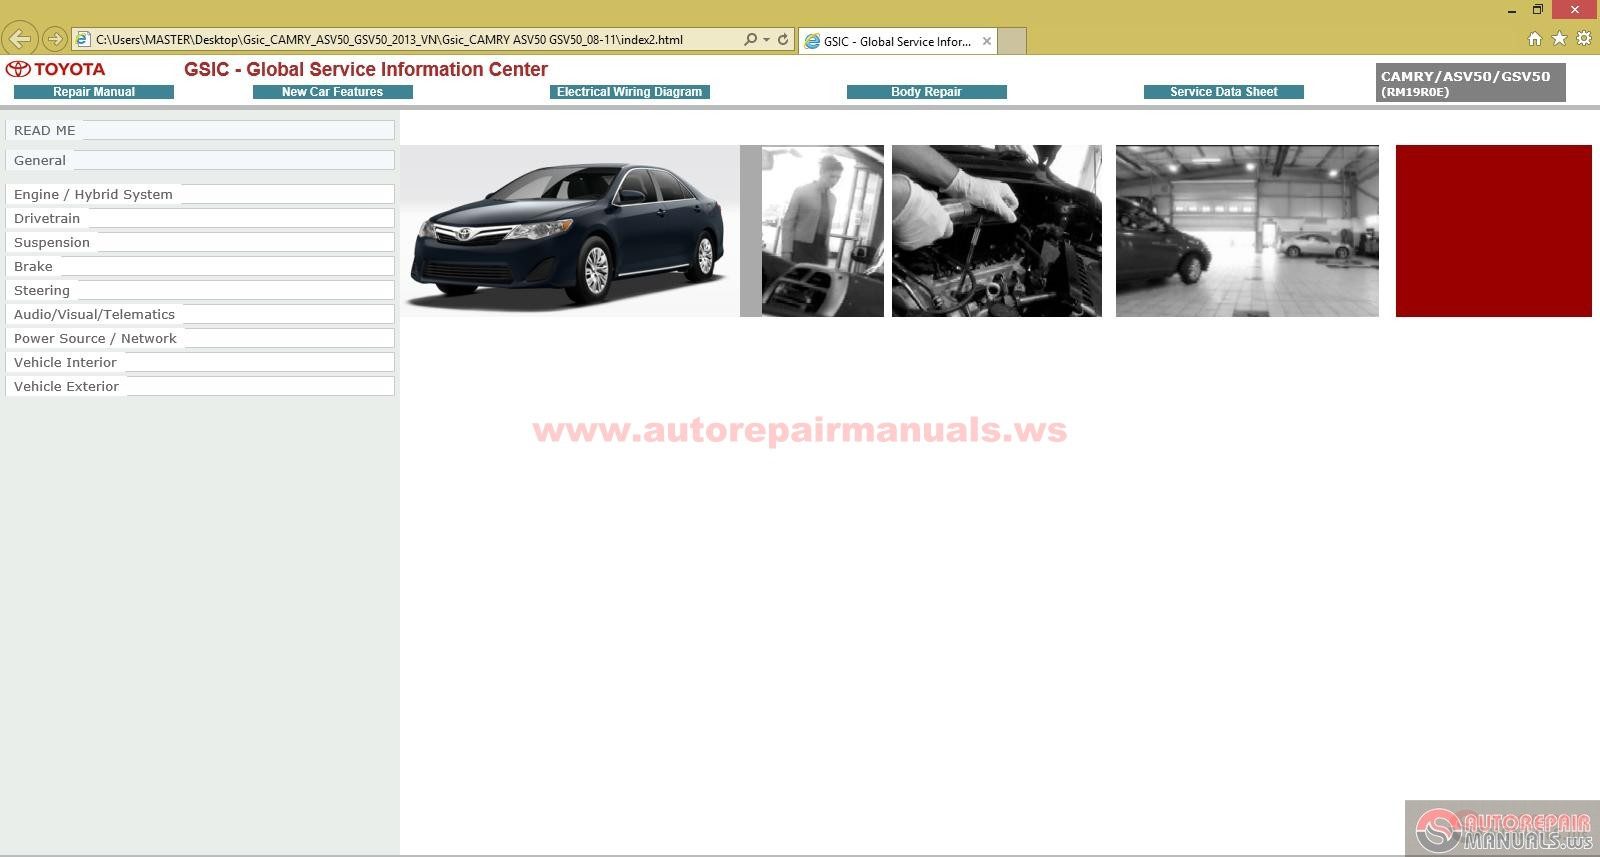Open Brake category
Screen dimensions: 1600x857
coord(200,266)
